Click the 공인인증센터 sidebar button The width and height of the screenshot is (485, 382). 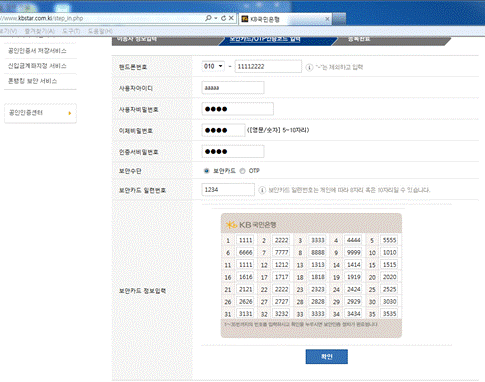[40, 113]
